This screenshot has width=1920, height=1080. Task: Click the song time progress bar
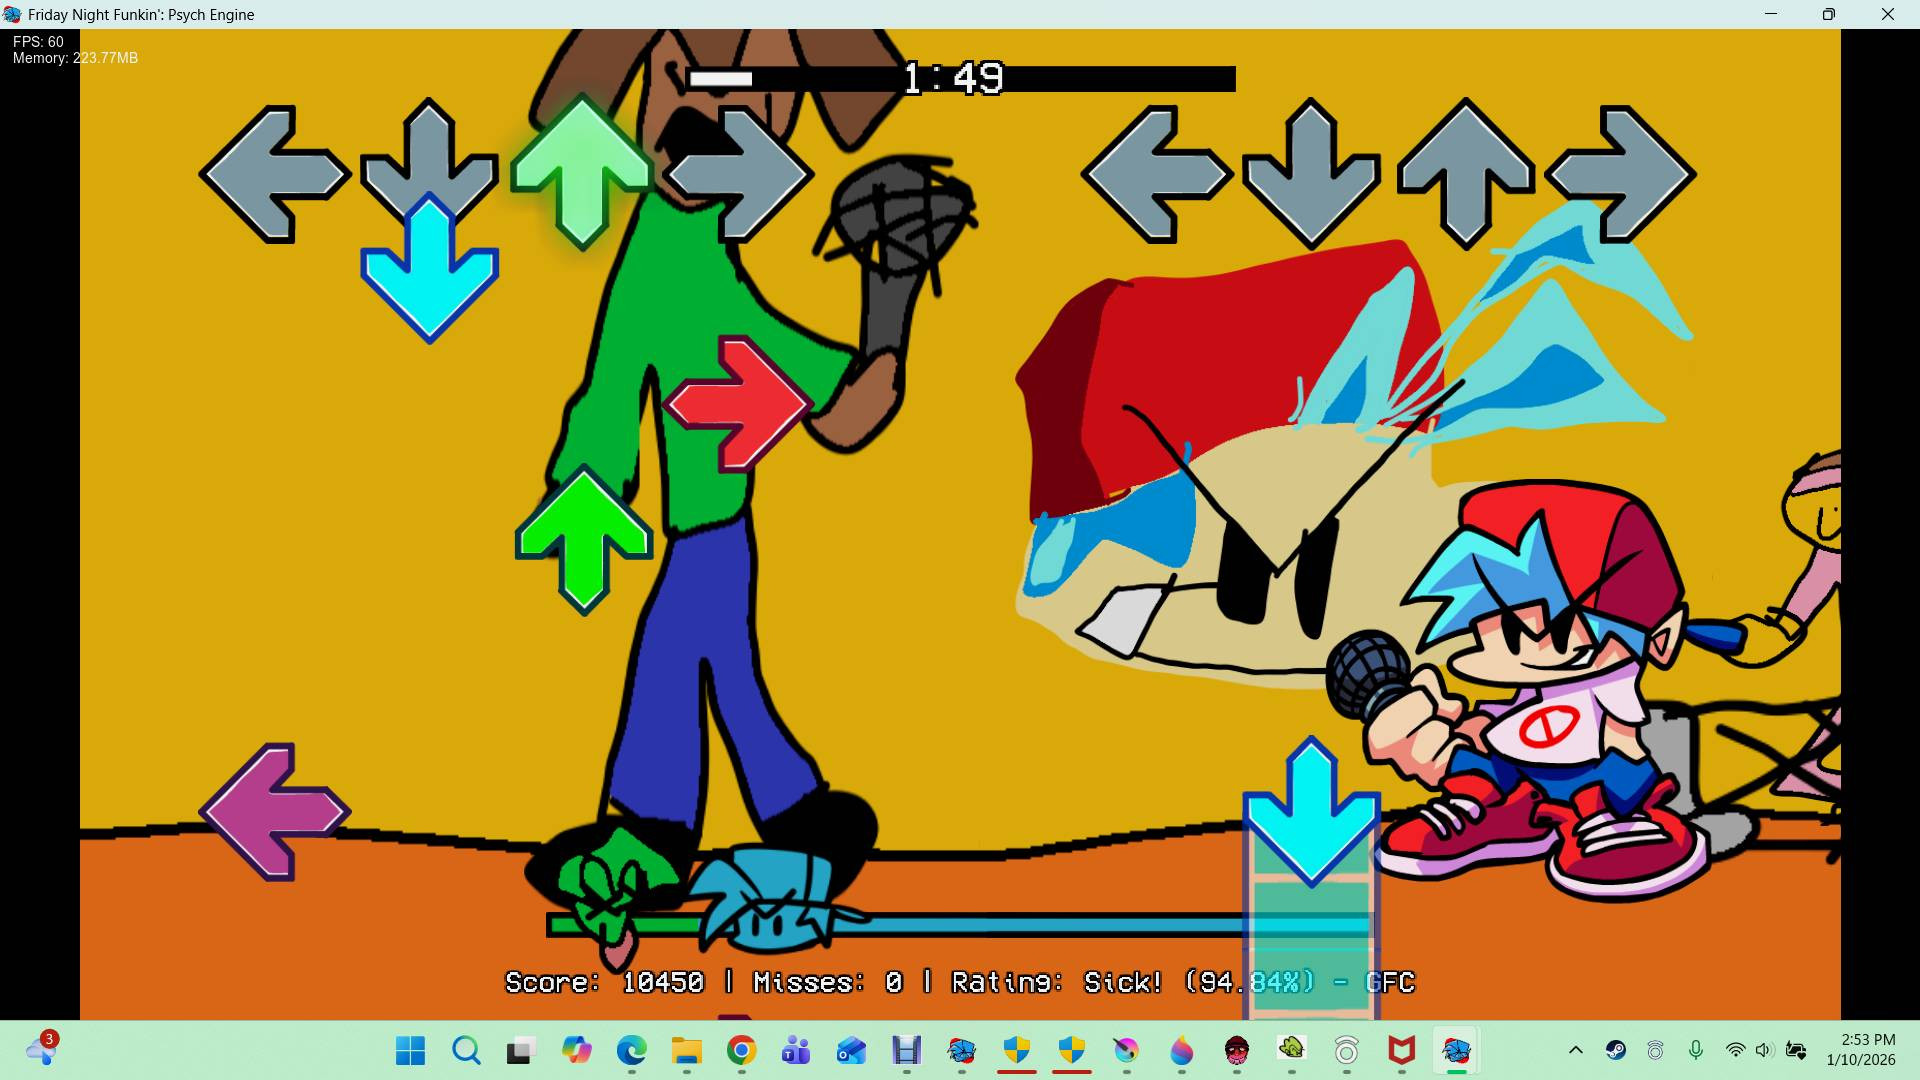[x=960, y=79]
